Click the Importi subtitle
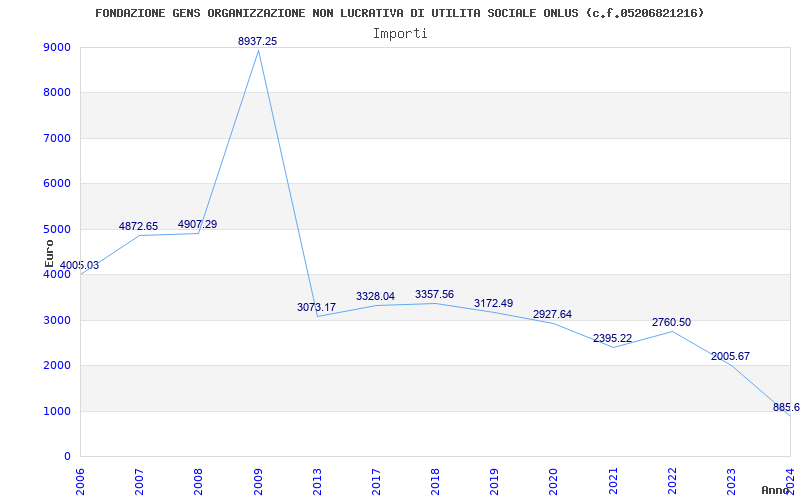Image resolution: width=800 pixels, height=500 pixels. coord(400,34)
